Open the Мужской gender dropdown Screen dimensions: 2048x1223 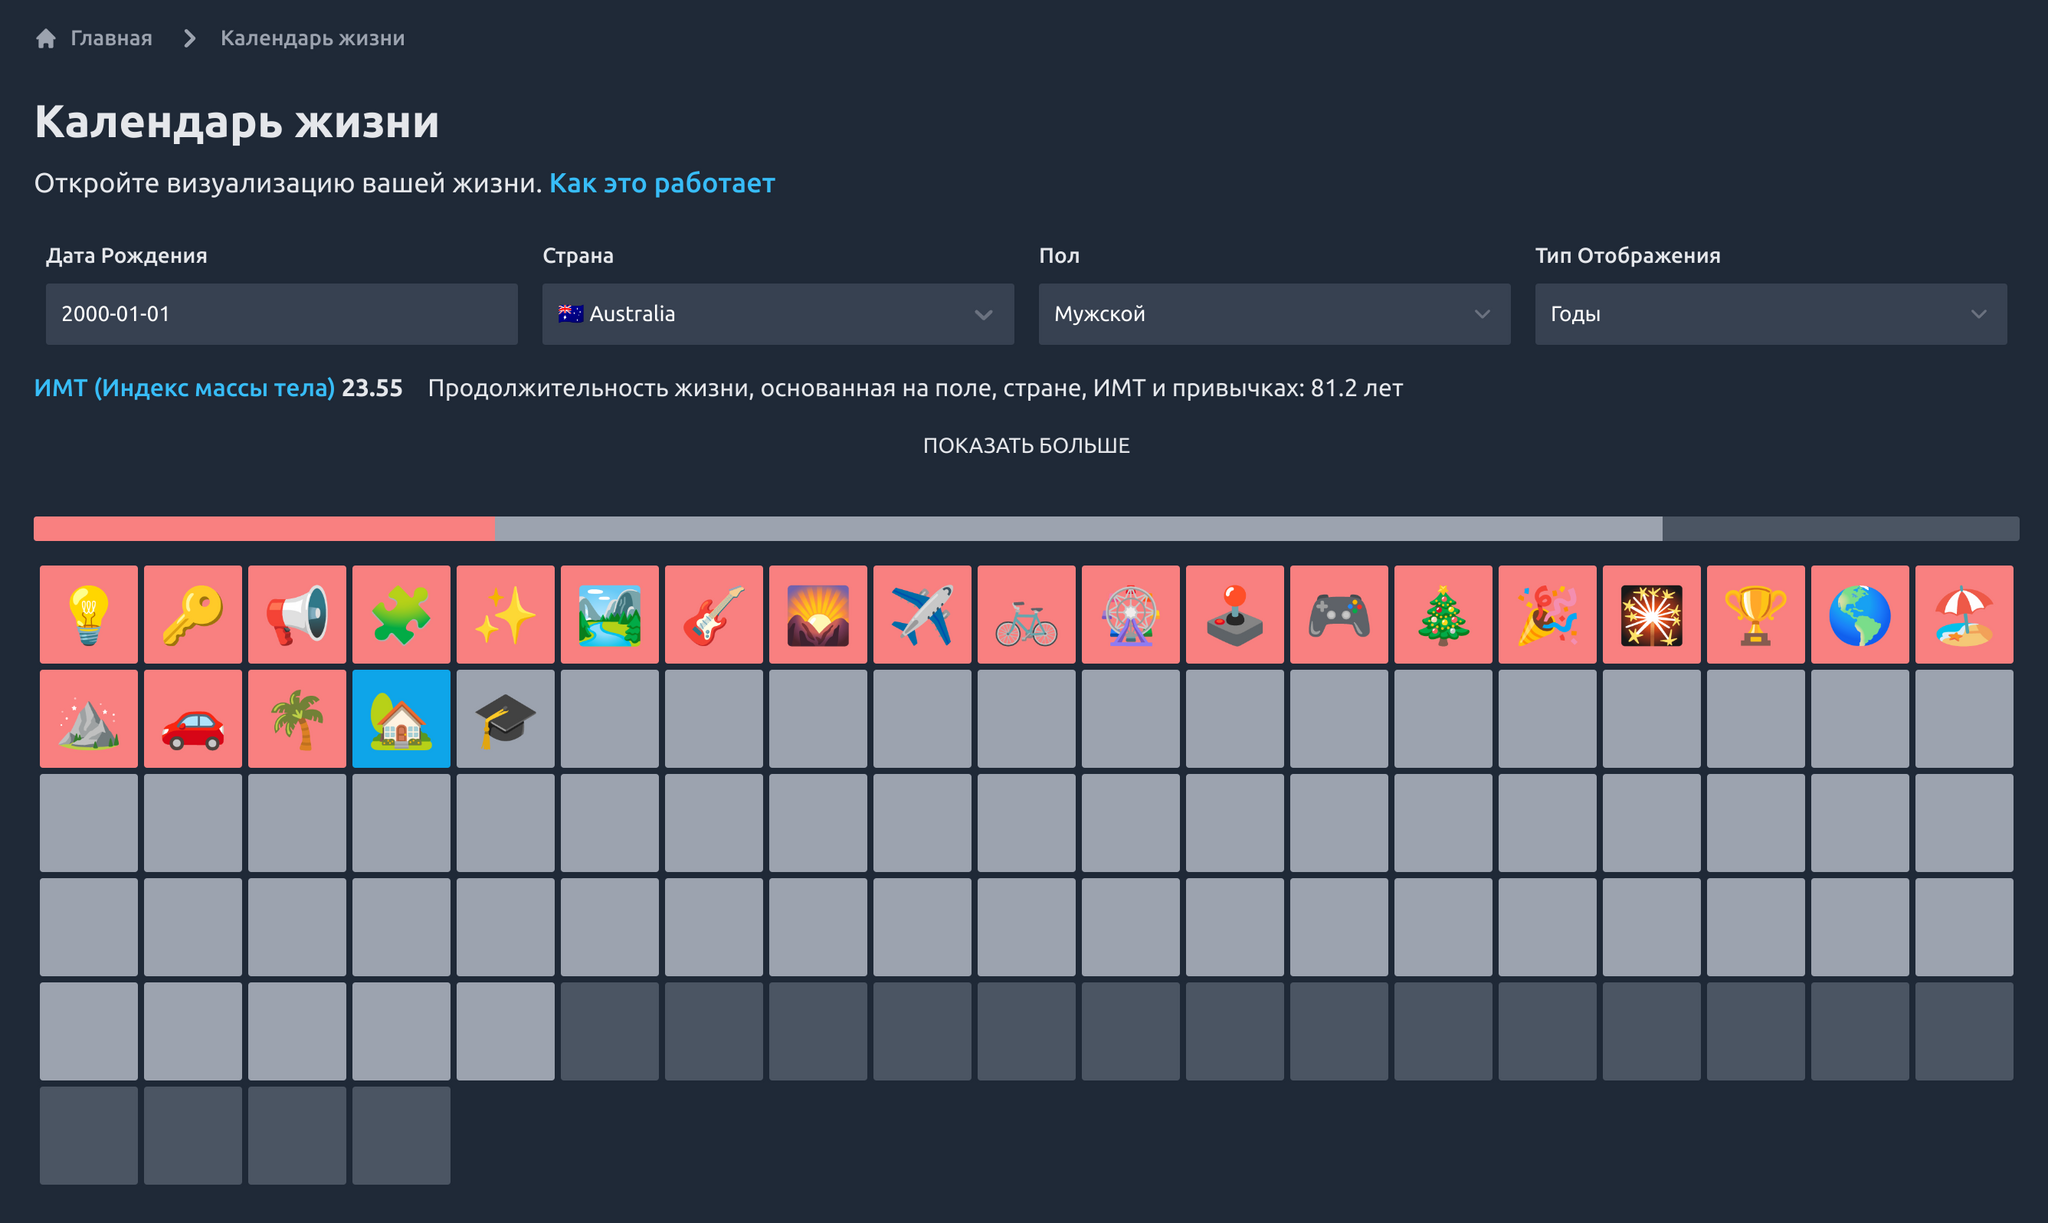point(1273,314)
